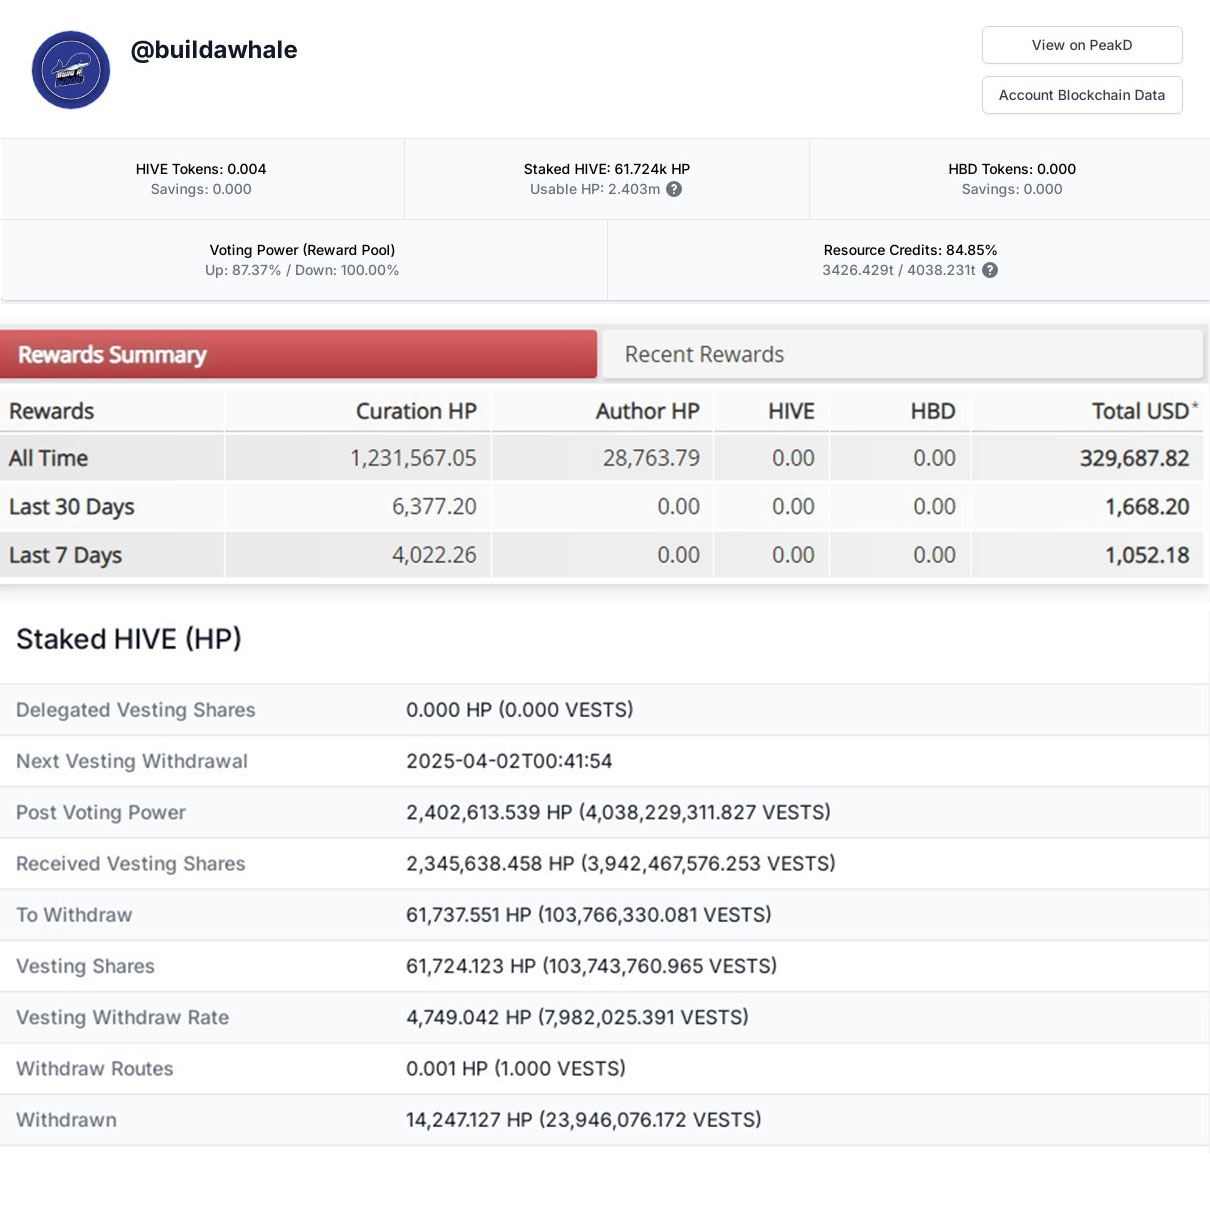Screen dimensions: 1210x1226
Task: Click the All Time curation value 1,231,567.05
Action: coord(413,458)
